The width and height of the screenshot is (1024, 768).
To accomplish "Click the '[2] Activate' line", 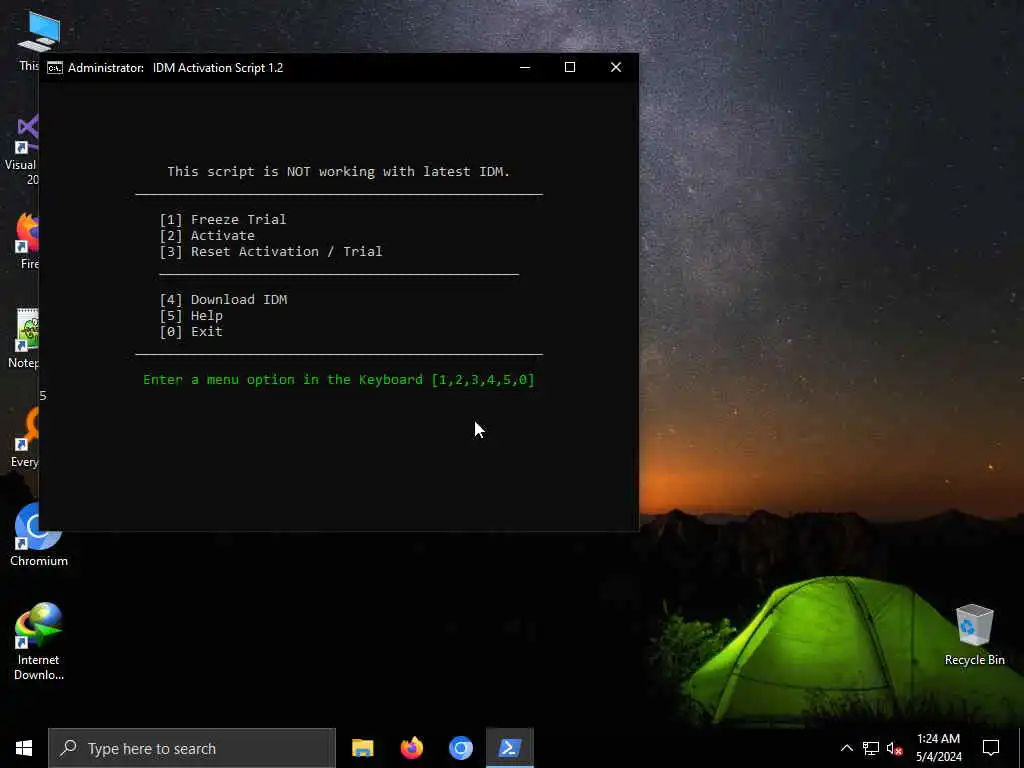I will [x=207, y=236].
